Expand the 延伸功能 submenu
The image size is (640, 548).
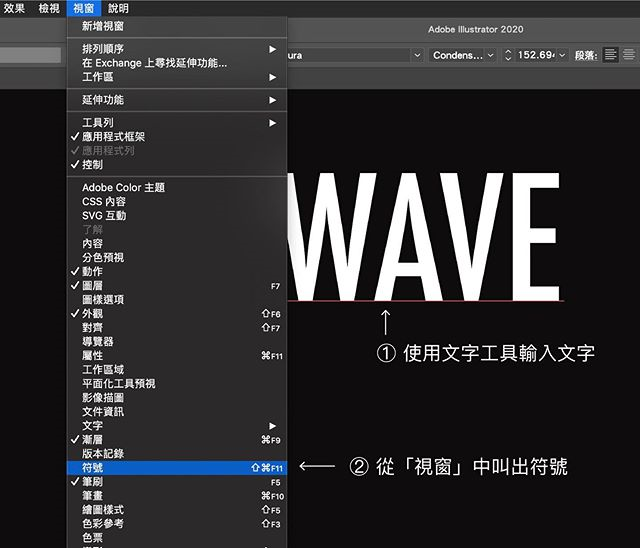[177, 100]
